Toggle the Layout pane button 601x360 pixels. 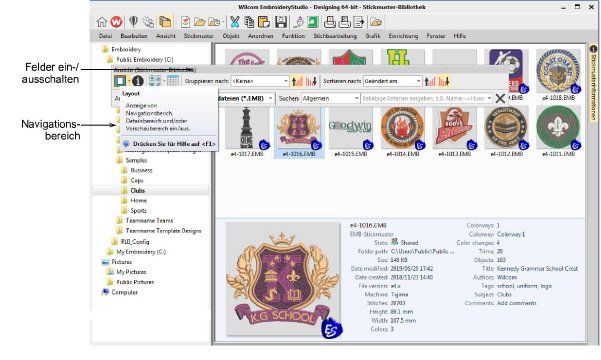120,81
